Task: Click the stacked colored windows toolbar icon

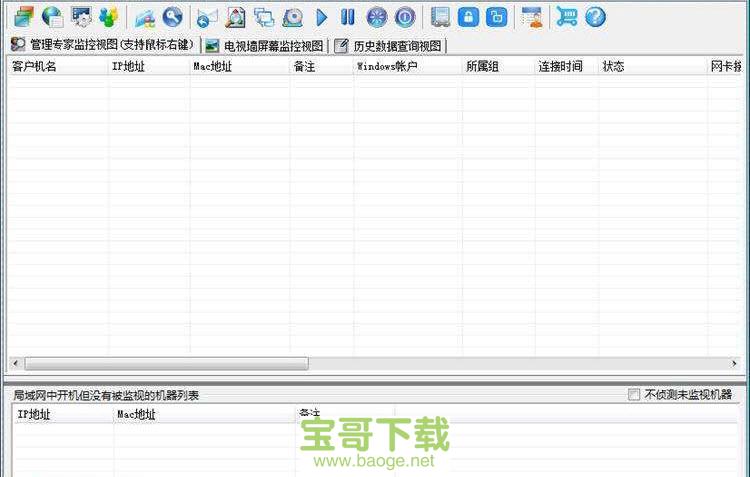Action: (x=24, y=17)
